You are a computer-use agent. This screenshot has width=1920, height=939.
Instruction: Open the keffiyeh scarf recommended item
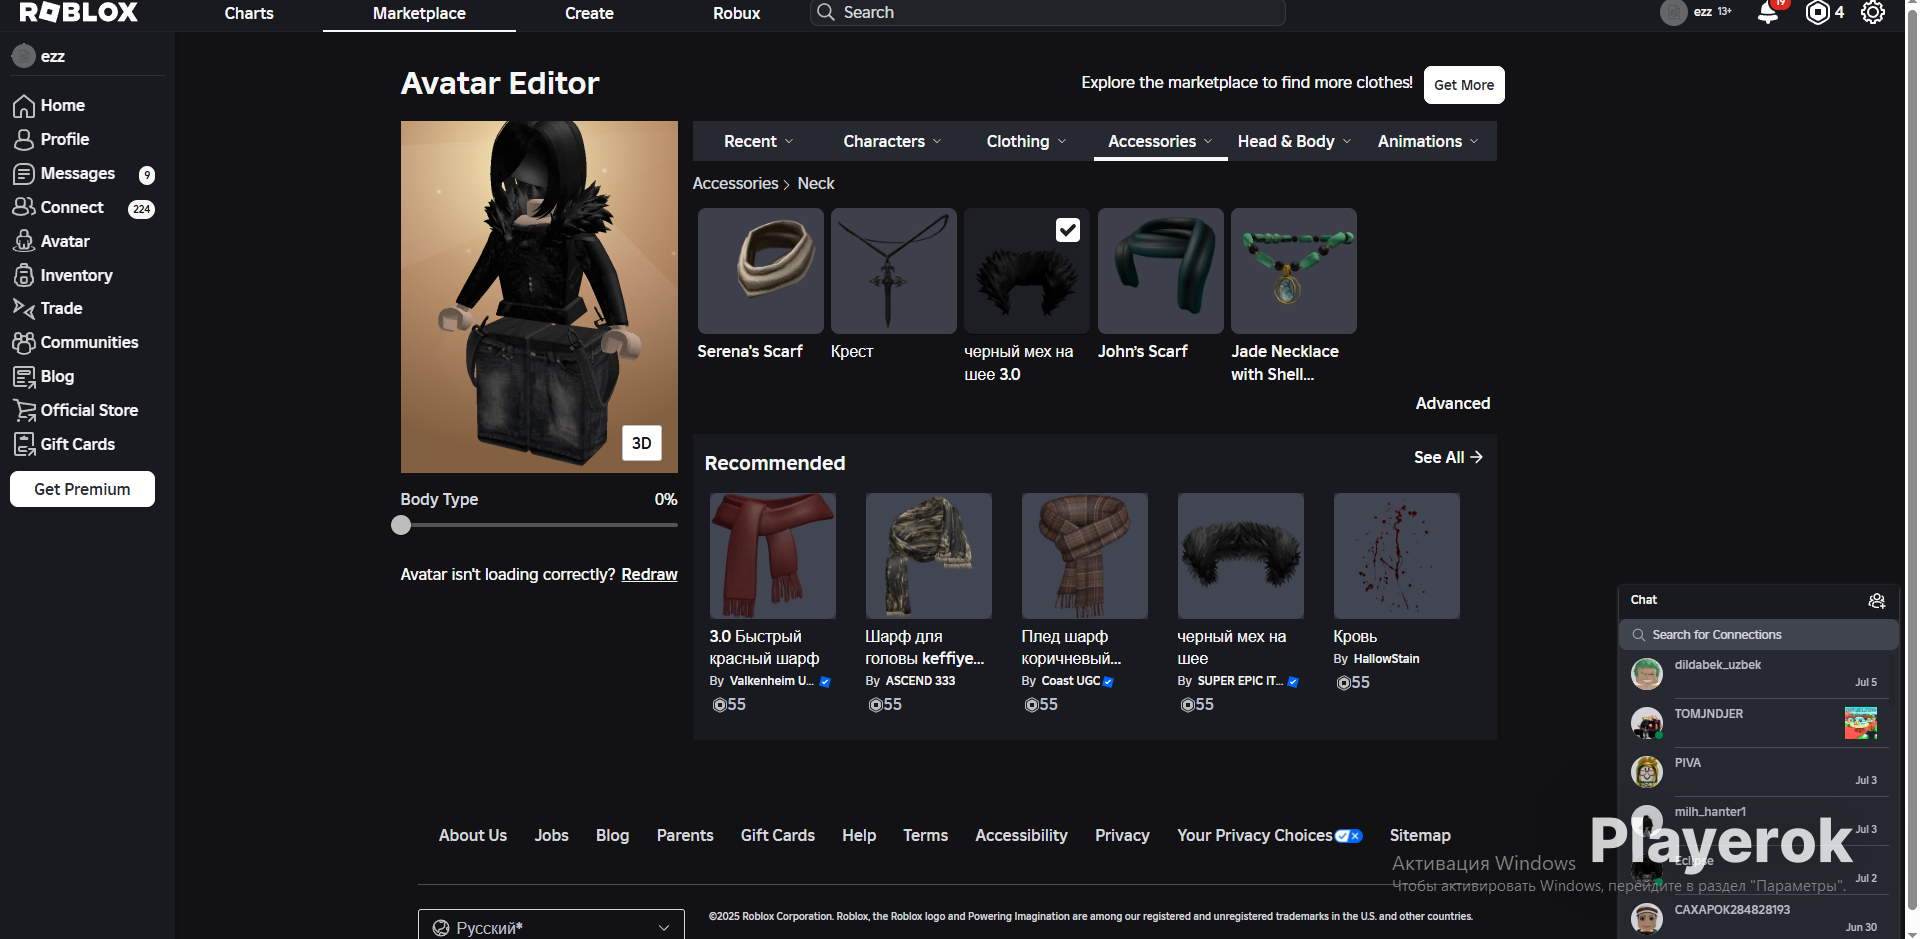point(928,556)
